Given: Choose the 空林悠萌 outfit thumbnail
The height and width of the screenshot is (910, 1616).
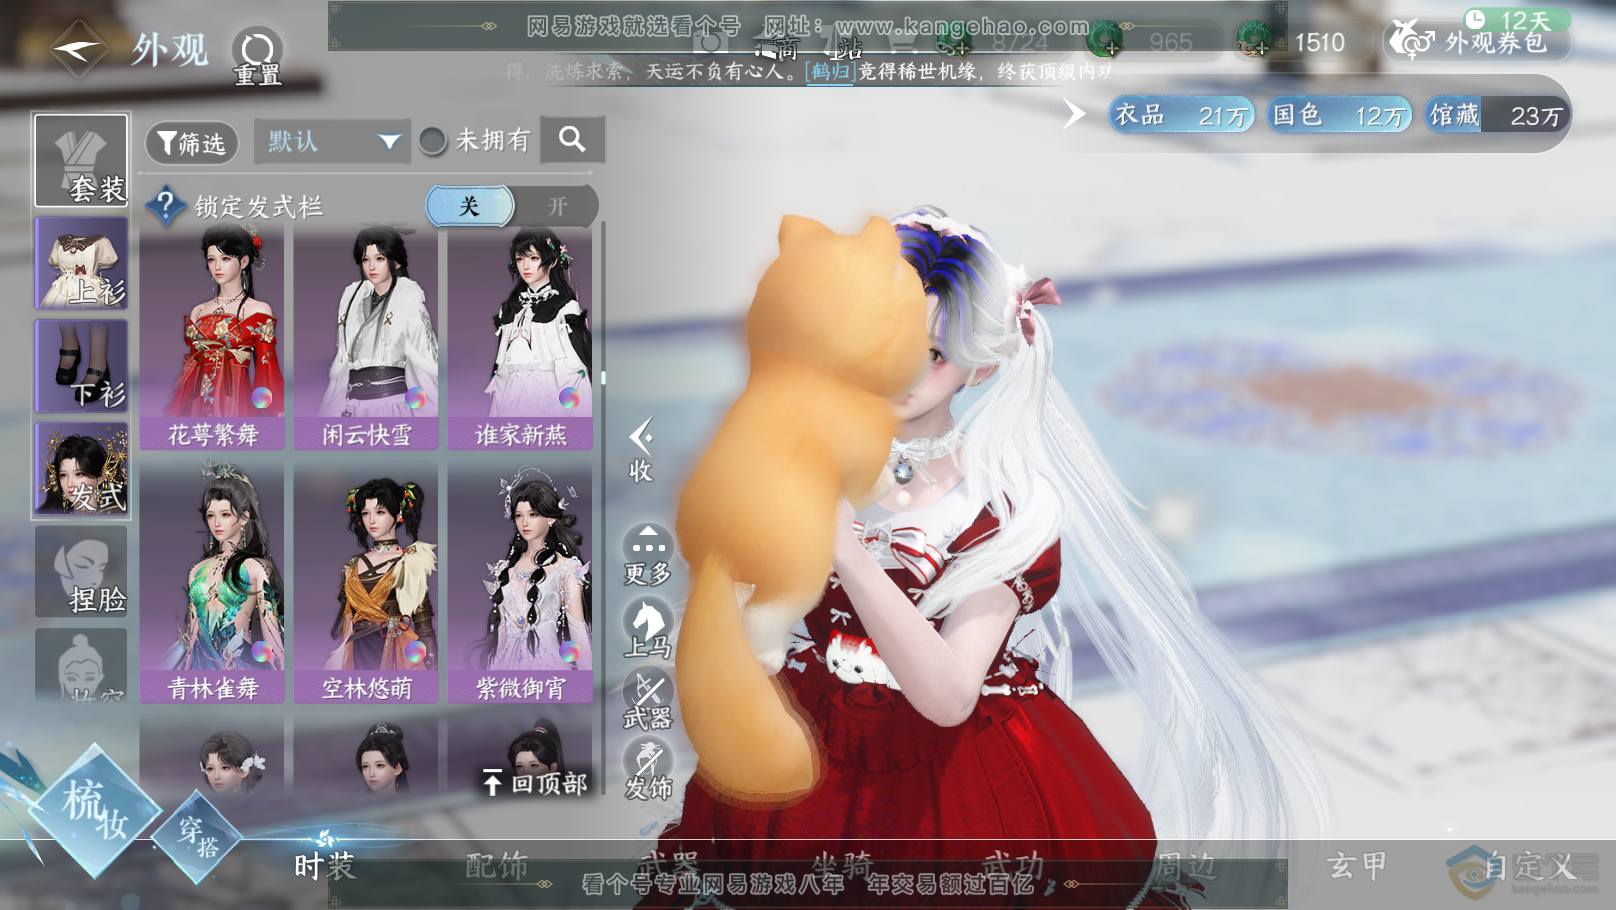Looking at the screenshot, I should click(x=366, y=583).
